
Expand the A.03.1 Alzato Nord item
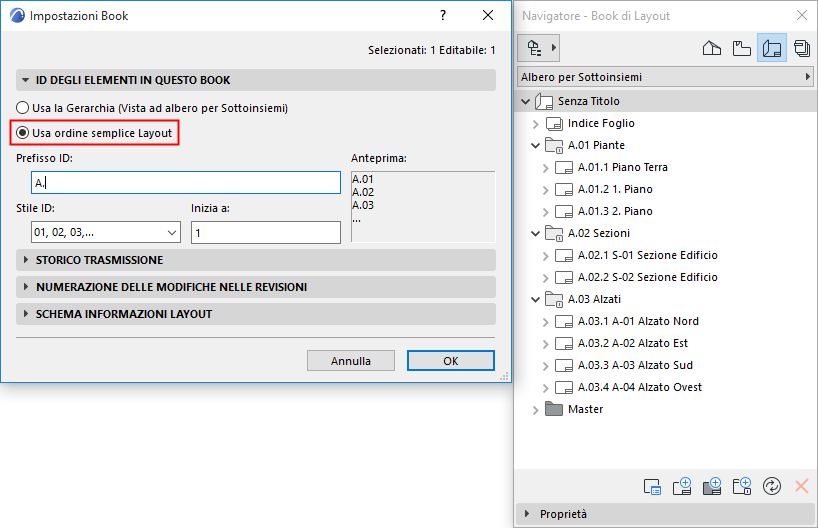[545, 322]
